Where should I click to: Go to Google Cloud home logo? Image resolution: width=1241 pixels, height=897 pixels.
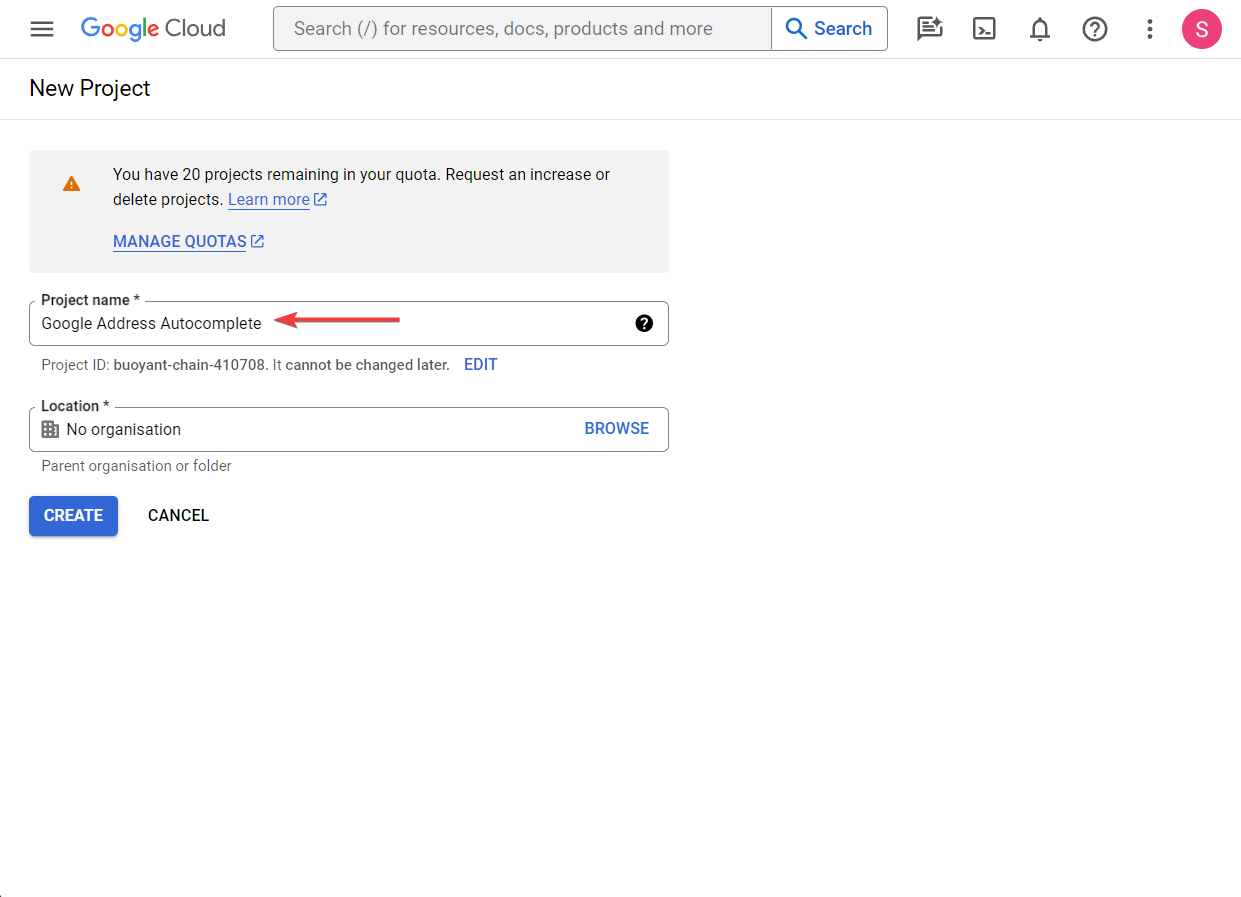pyautogui.click(x=153, y=29)
